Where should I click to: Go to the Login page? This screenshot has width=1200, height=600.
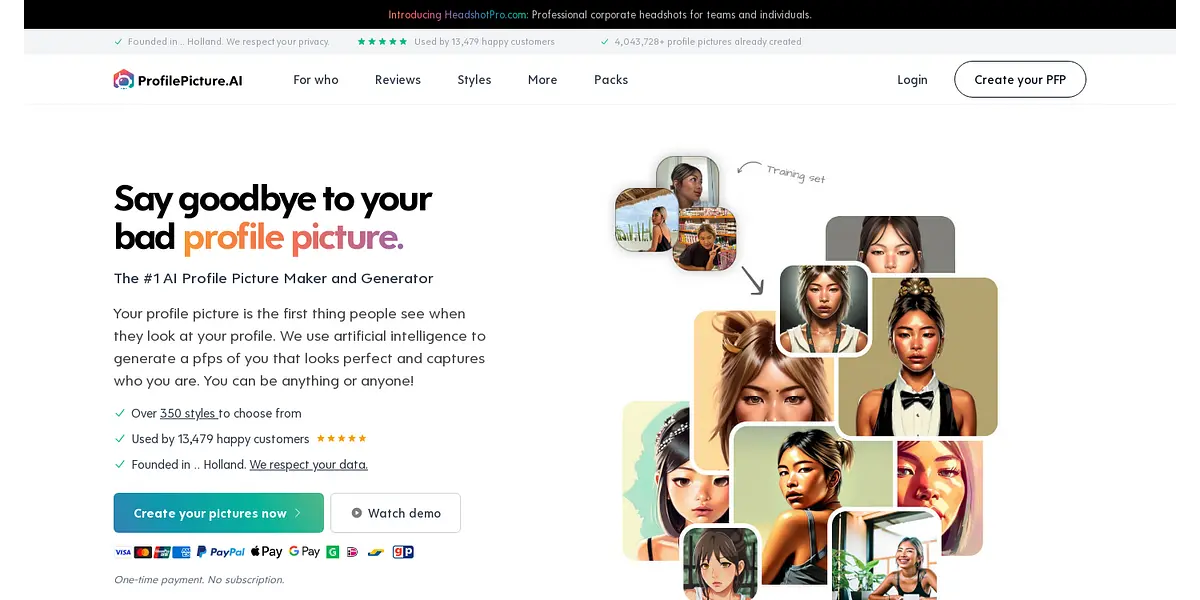coord(912,80)
